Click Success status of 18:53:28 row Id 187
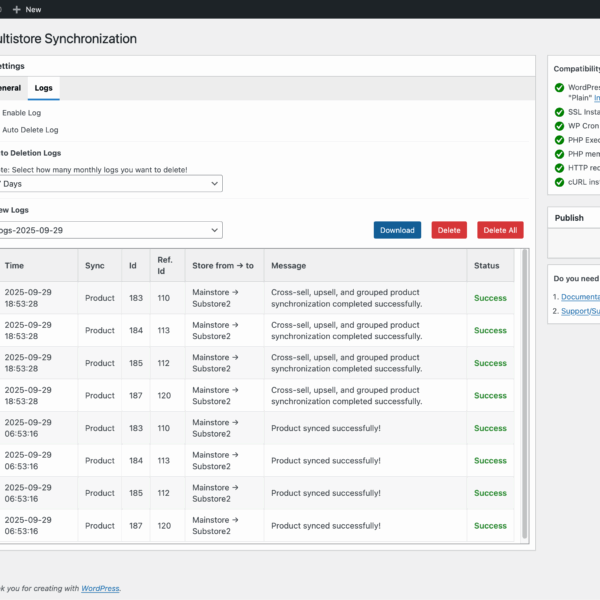Image resolution: width=600 pixels, height=600 pixels. (490, 395)
